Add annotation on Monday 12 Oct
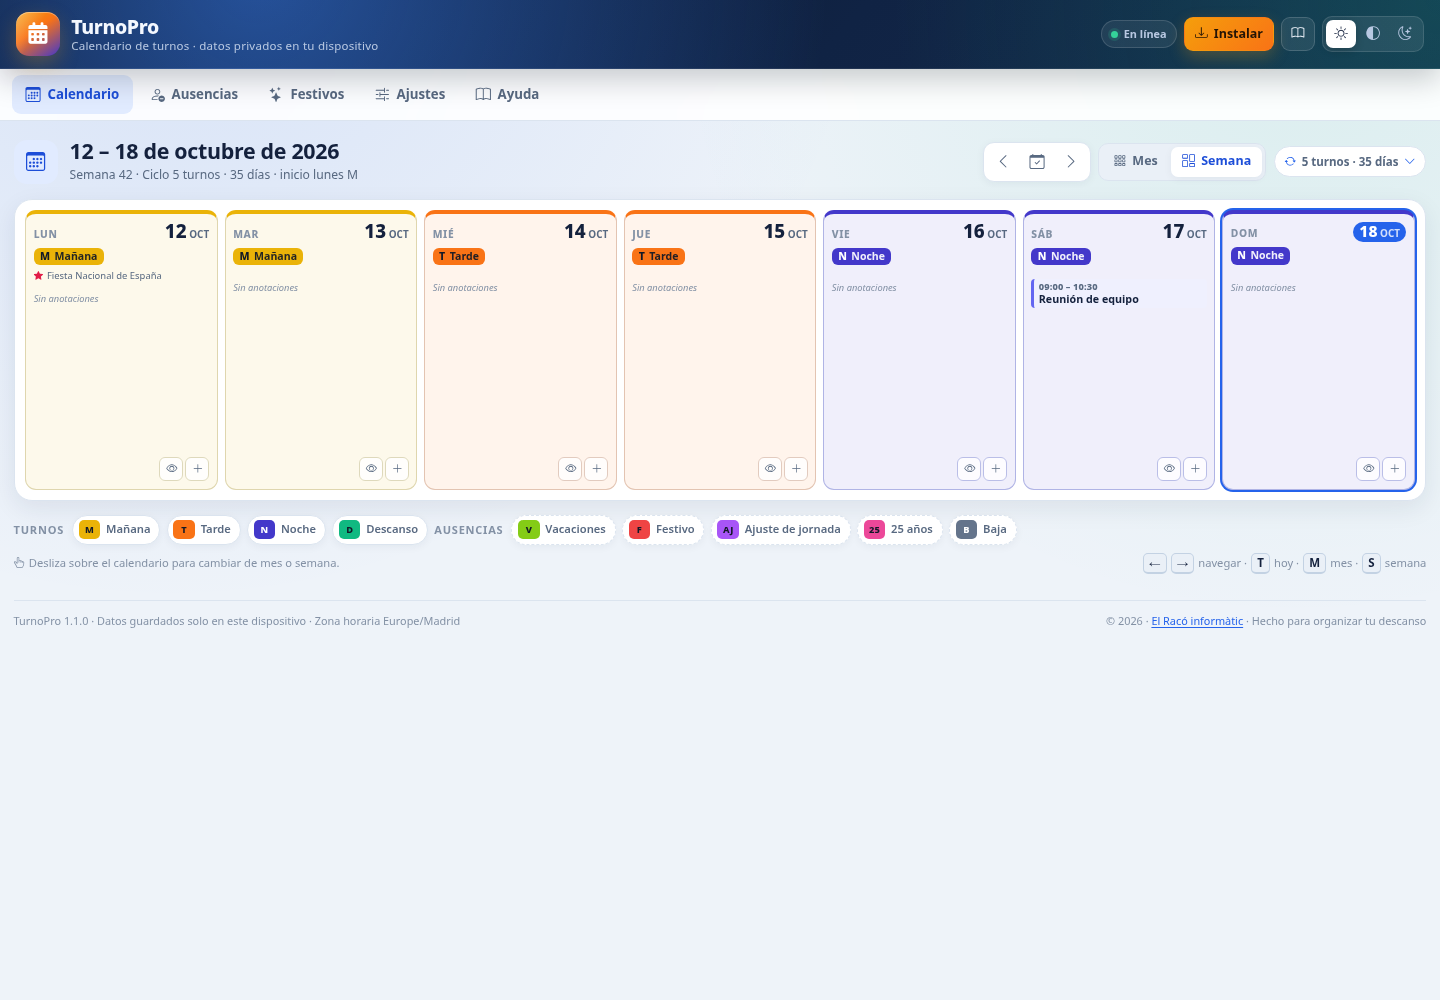 [198, 468]
